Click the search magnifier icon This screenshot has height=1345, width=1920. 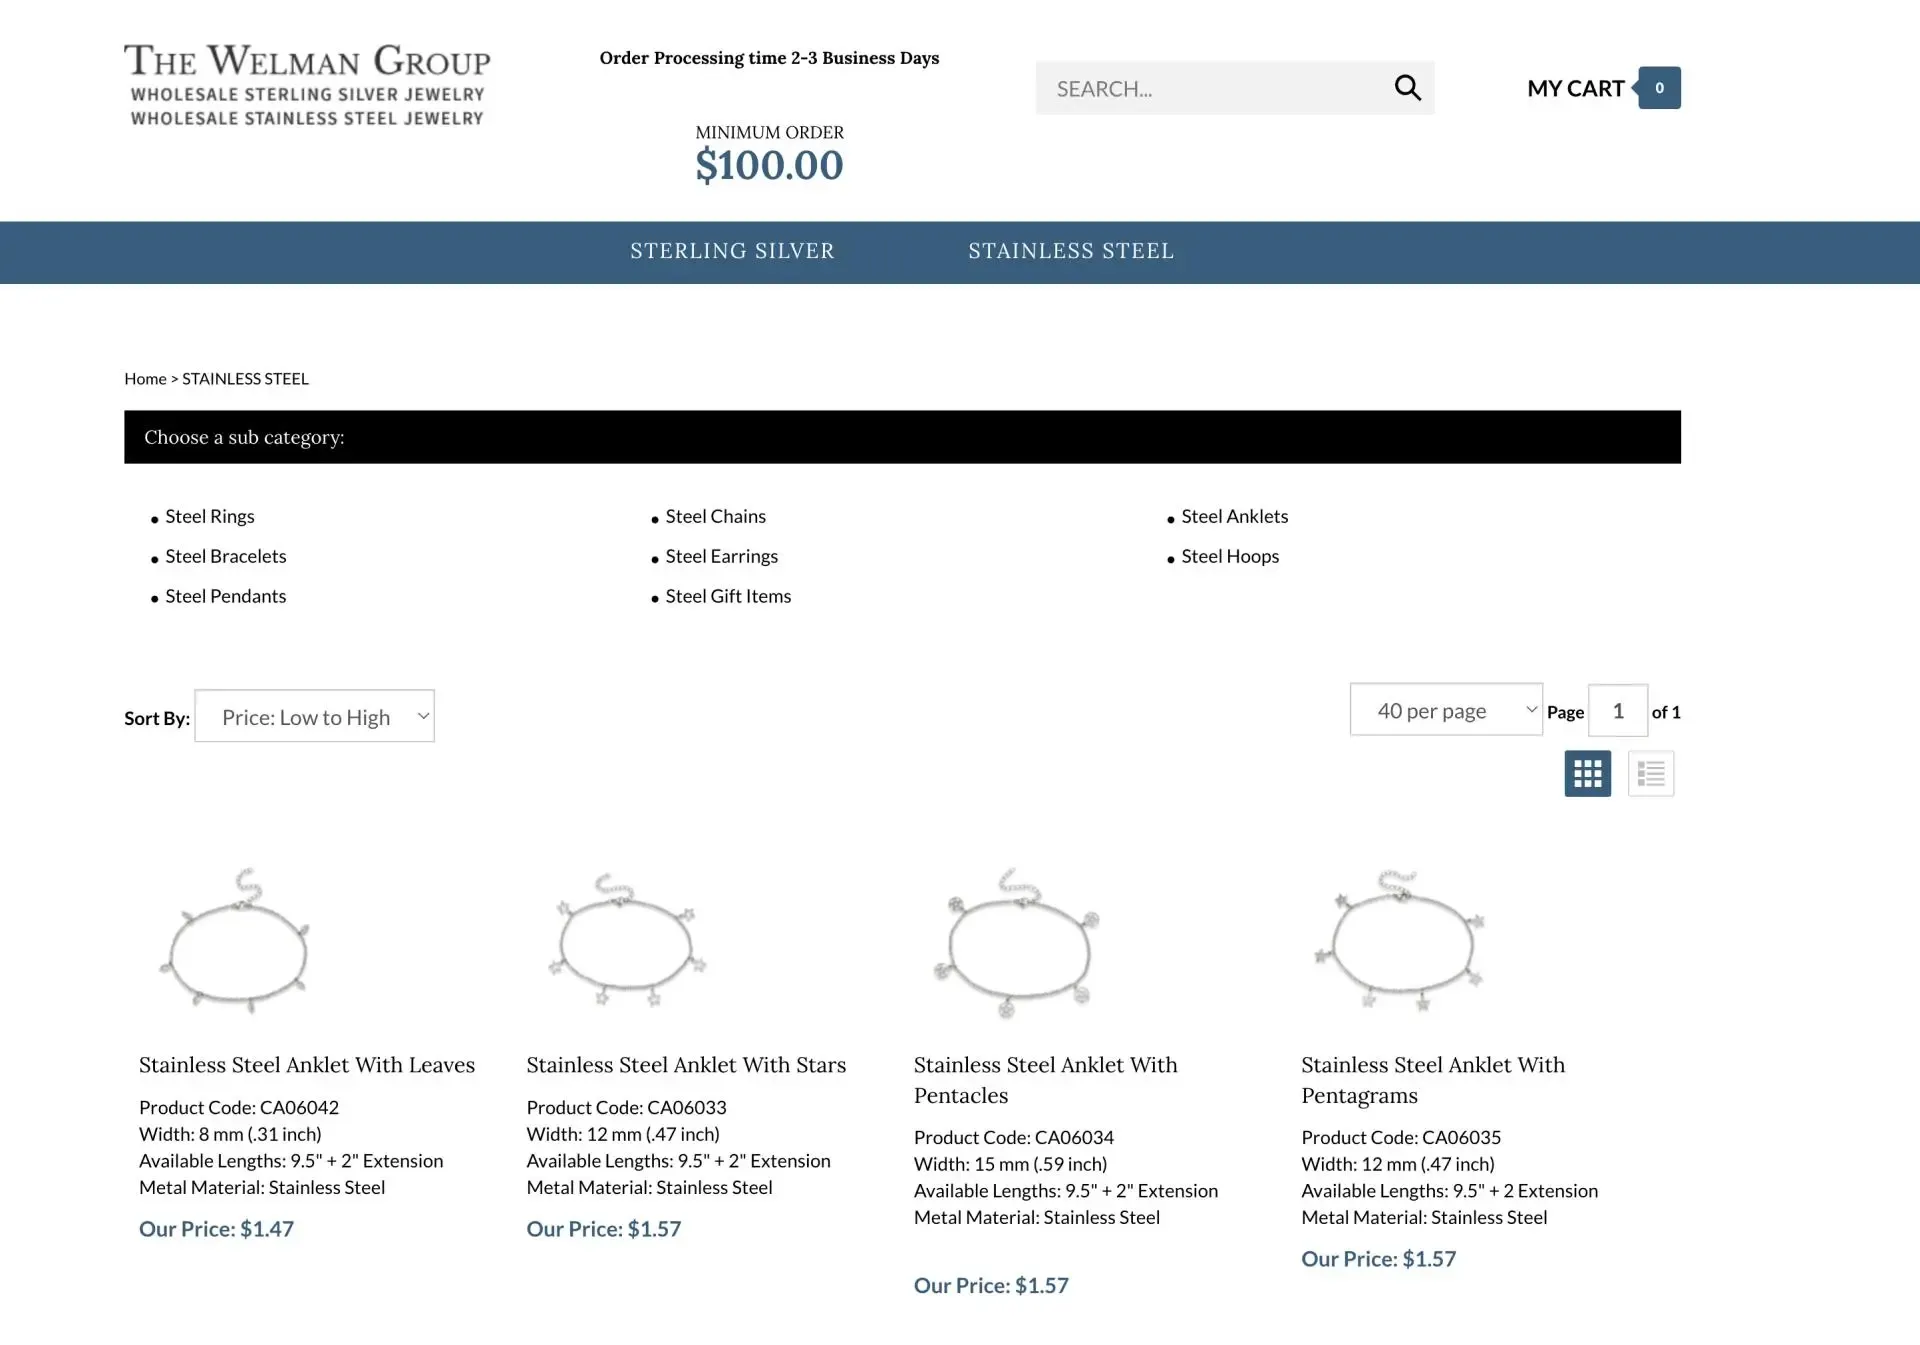click(x=1407, y=88)
